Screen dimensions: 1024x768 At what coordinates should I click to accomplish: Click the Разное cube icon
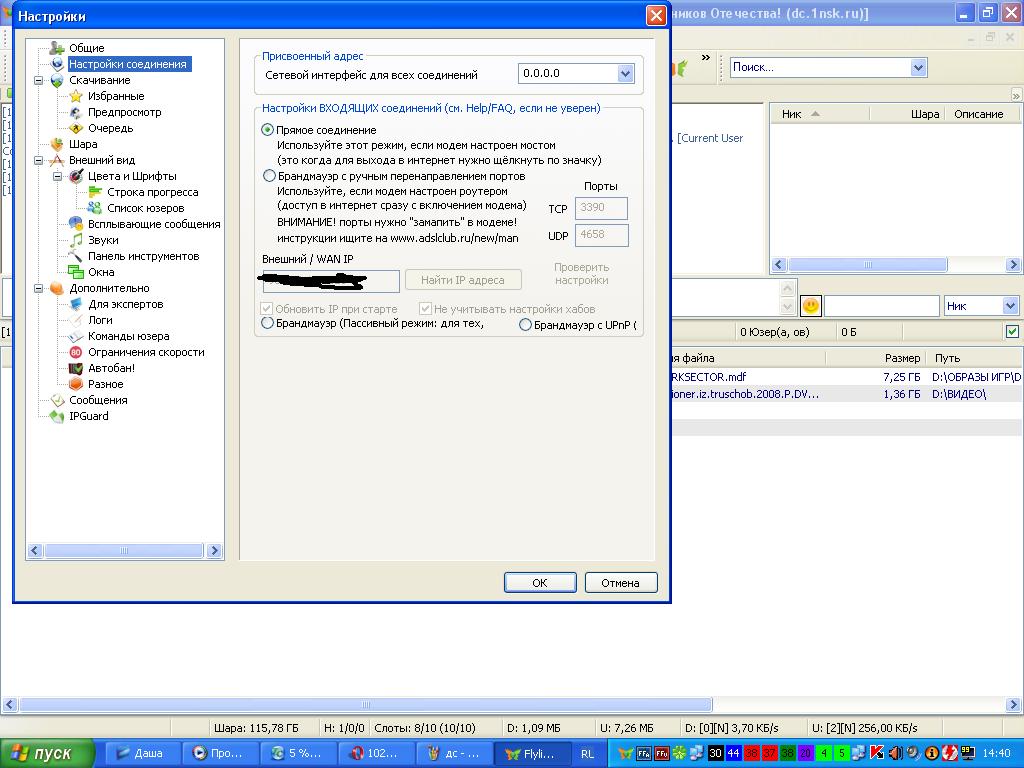(x=76, y=384)
